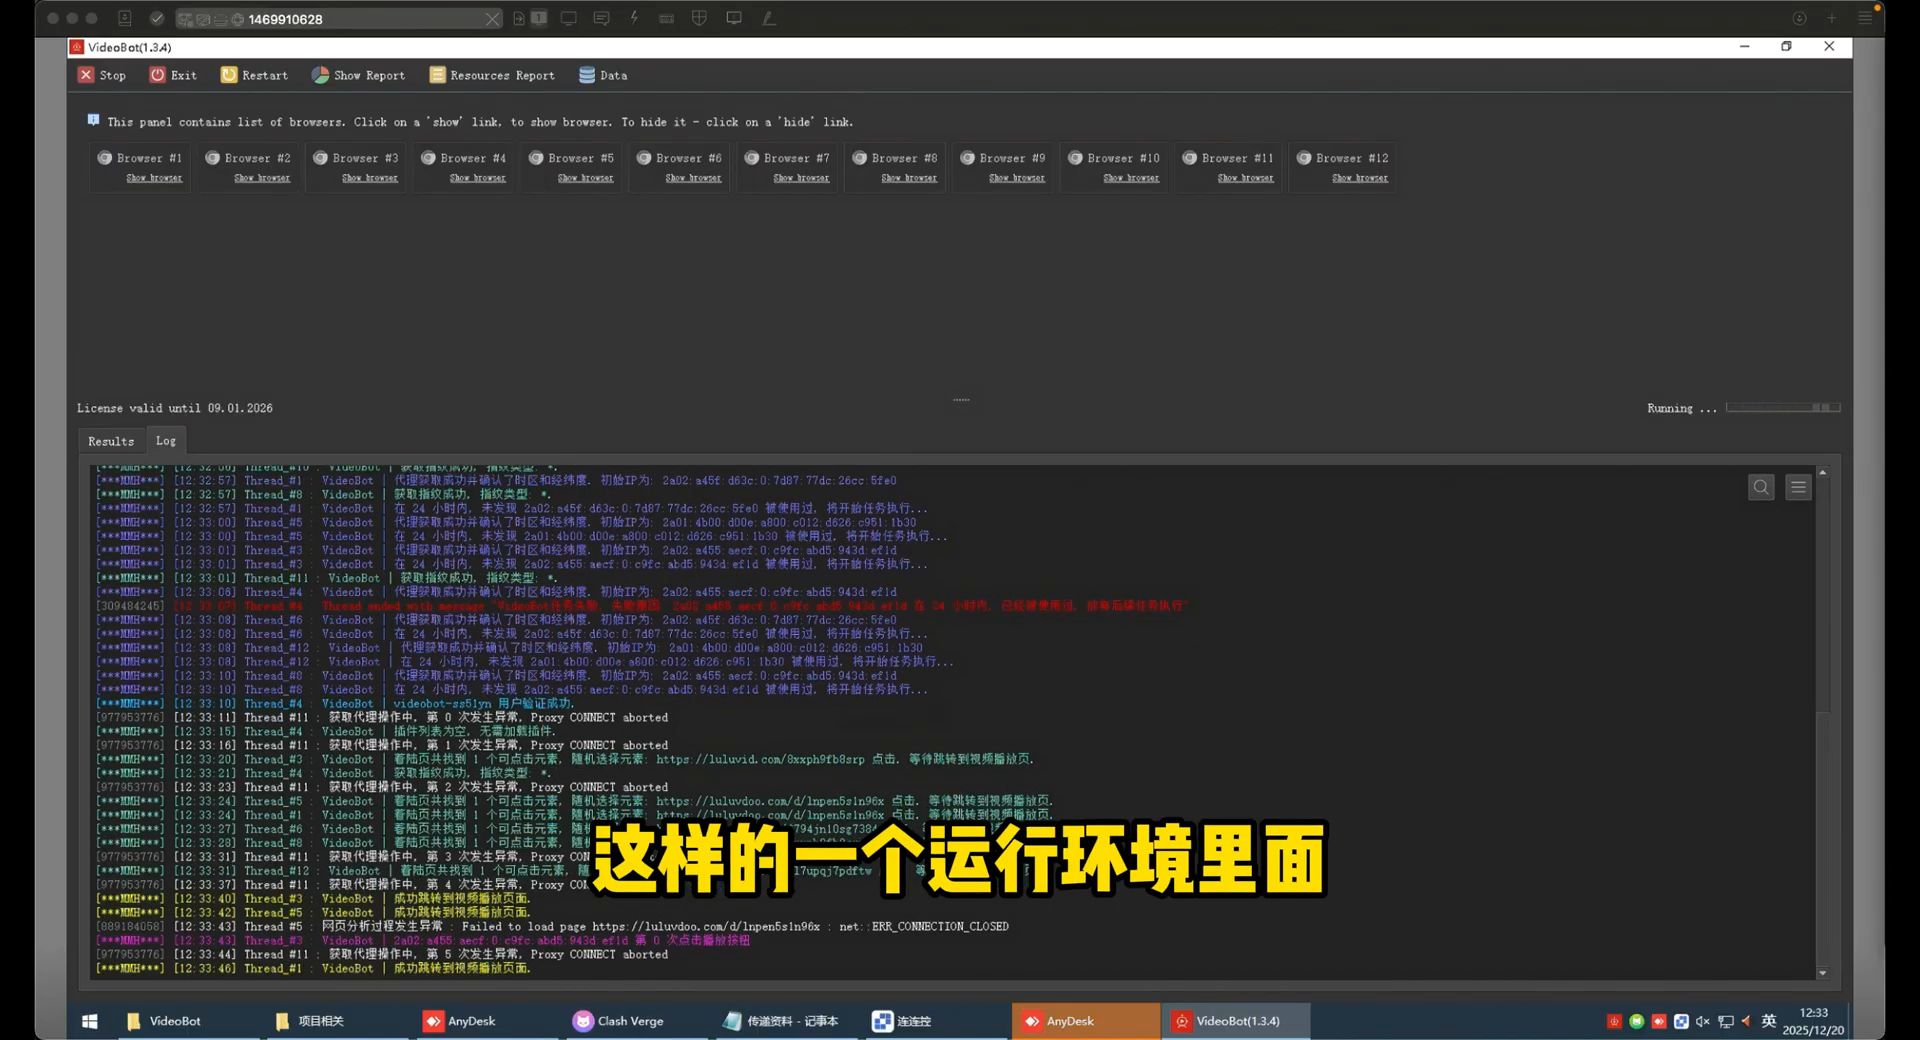Open AnyDesk actions lightning icon

[x=634, y=18]
